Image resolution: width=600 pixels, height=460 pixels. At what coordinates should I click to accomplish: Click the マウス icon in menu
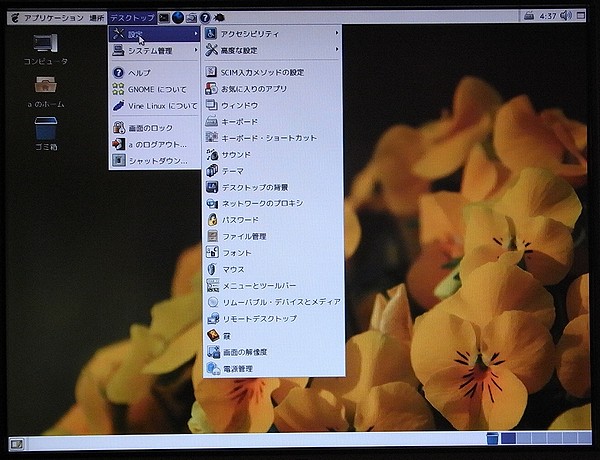click(212, 269)
